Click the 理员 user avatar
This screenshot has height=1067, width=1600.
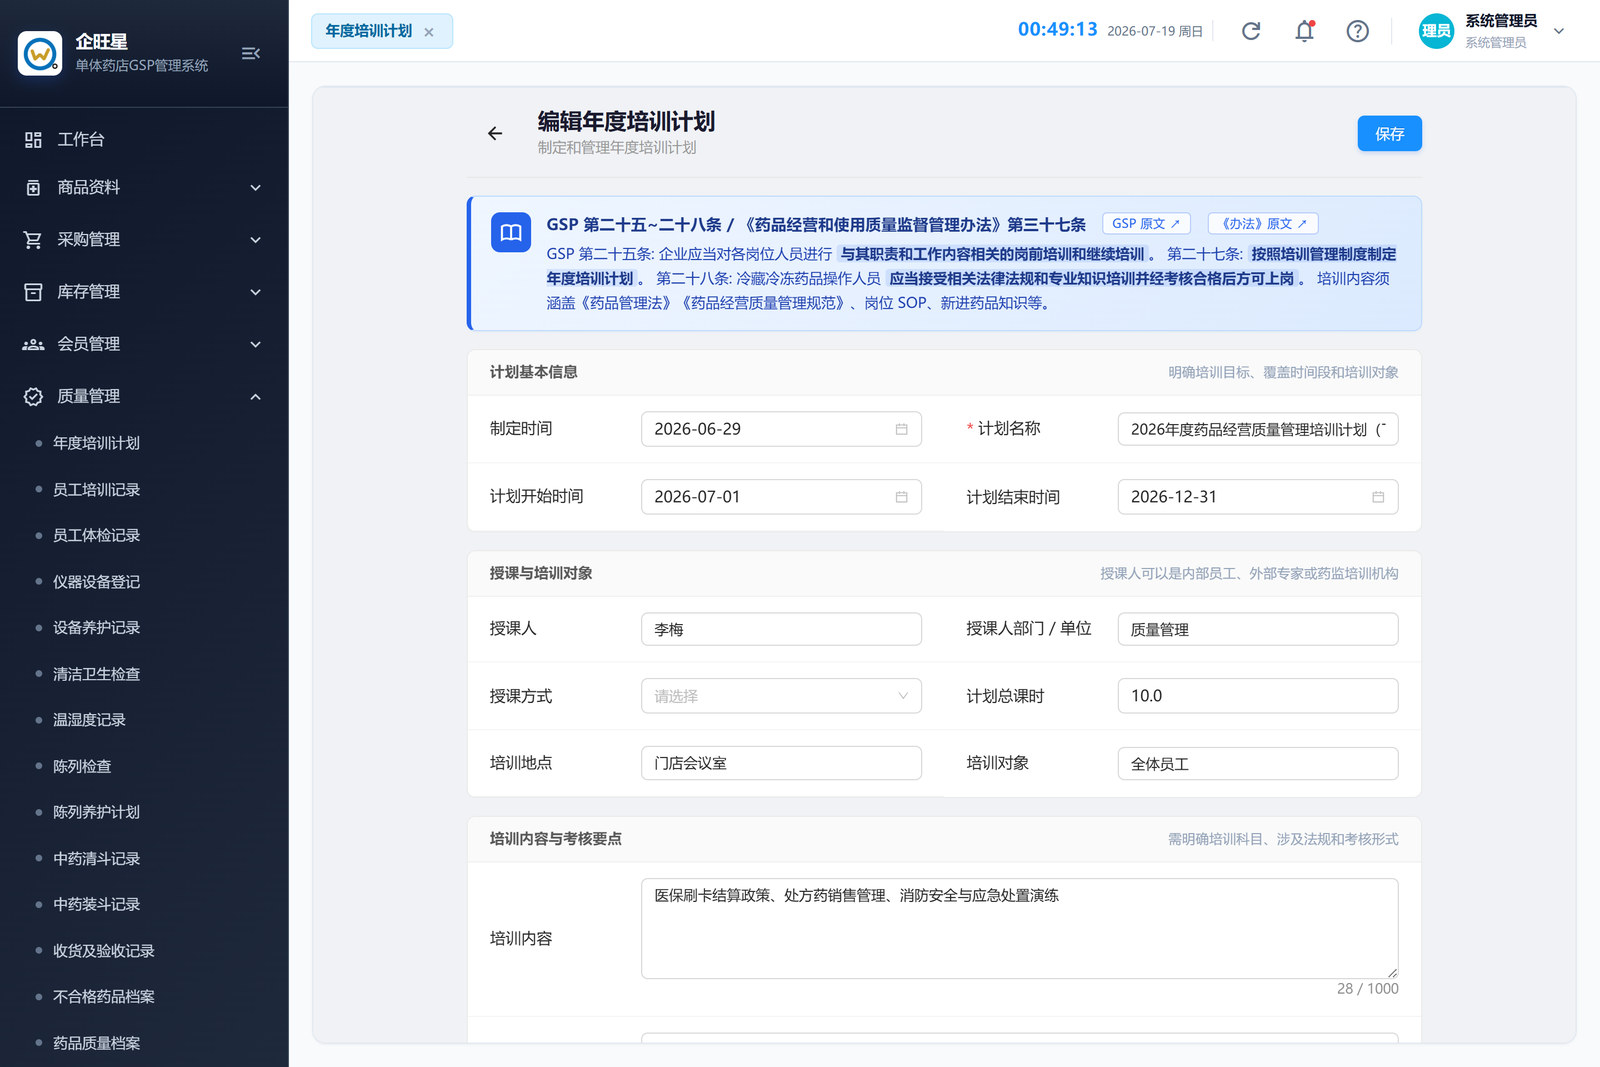(x=1436, y=31)
